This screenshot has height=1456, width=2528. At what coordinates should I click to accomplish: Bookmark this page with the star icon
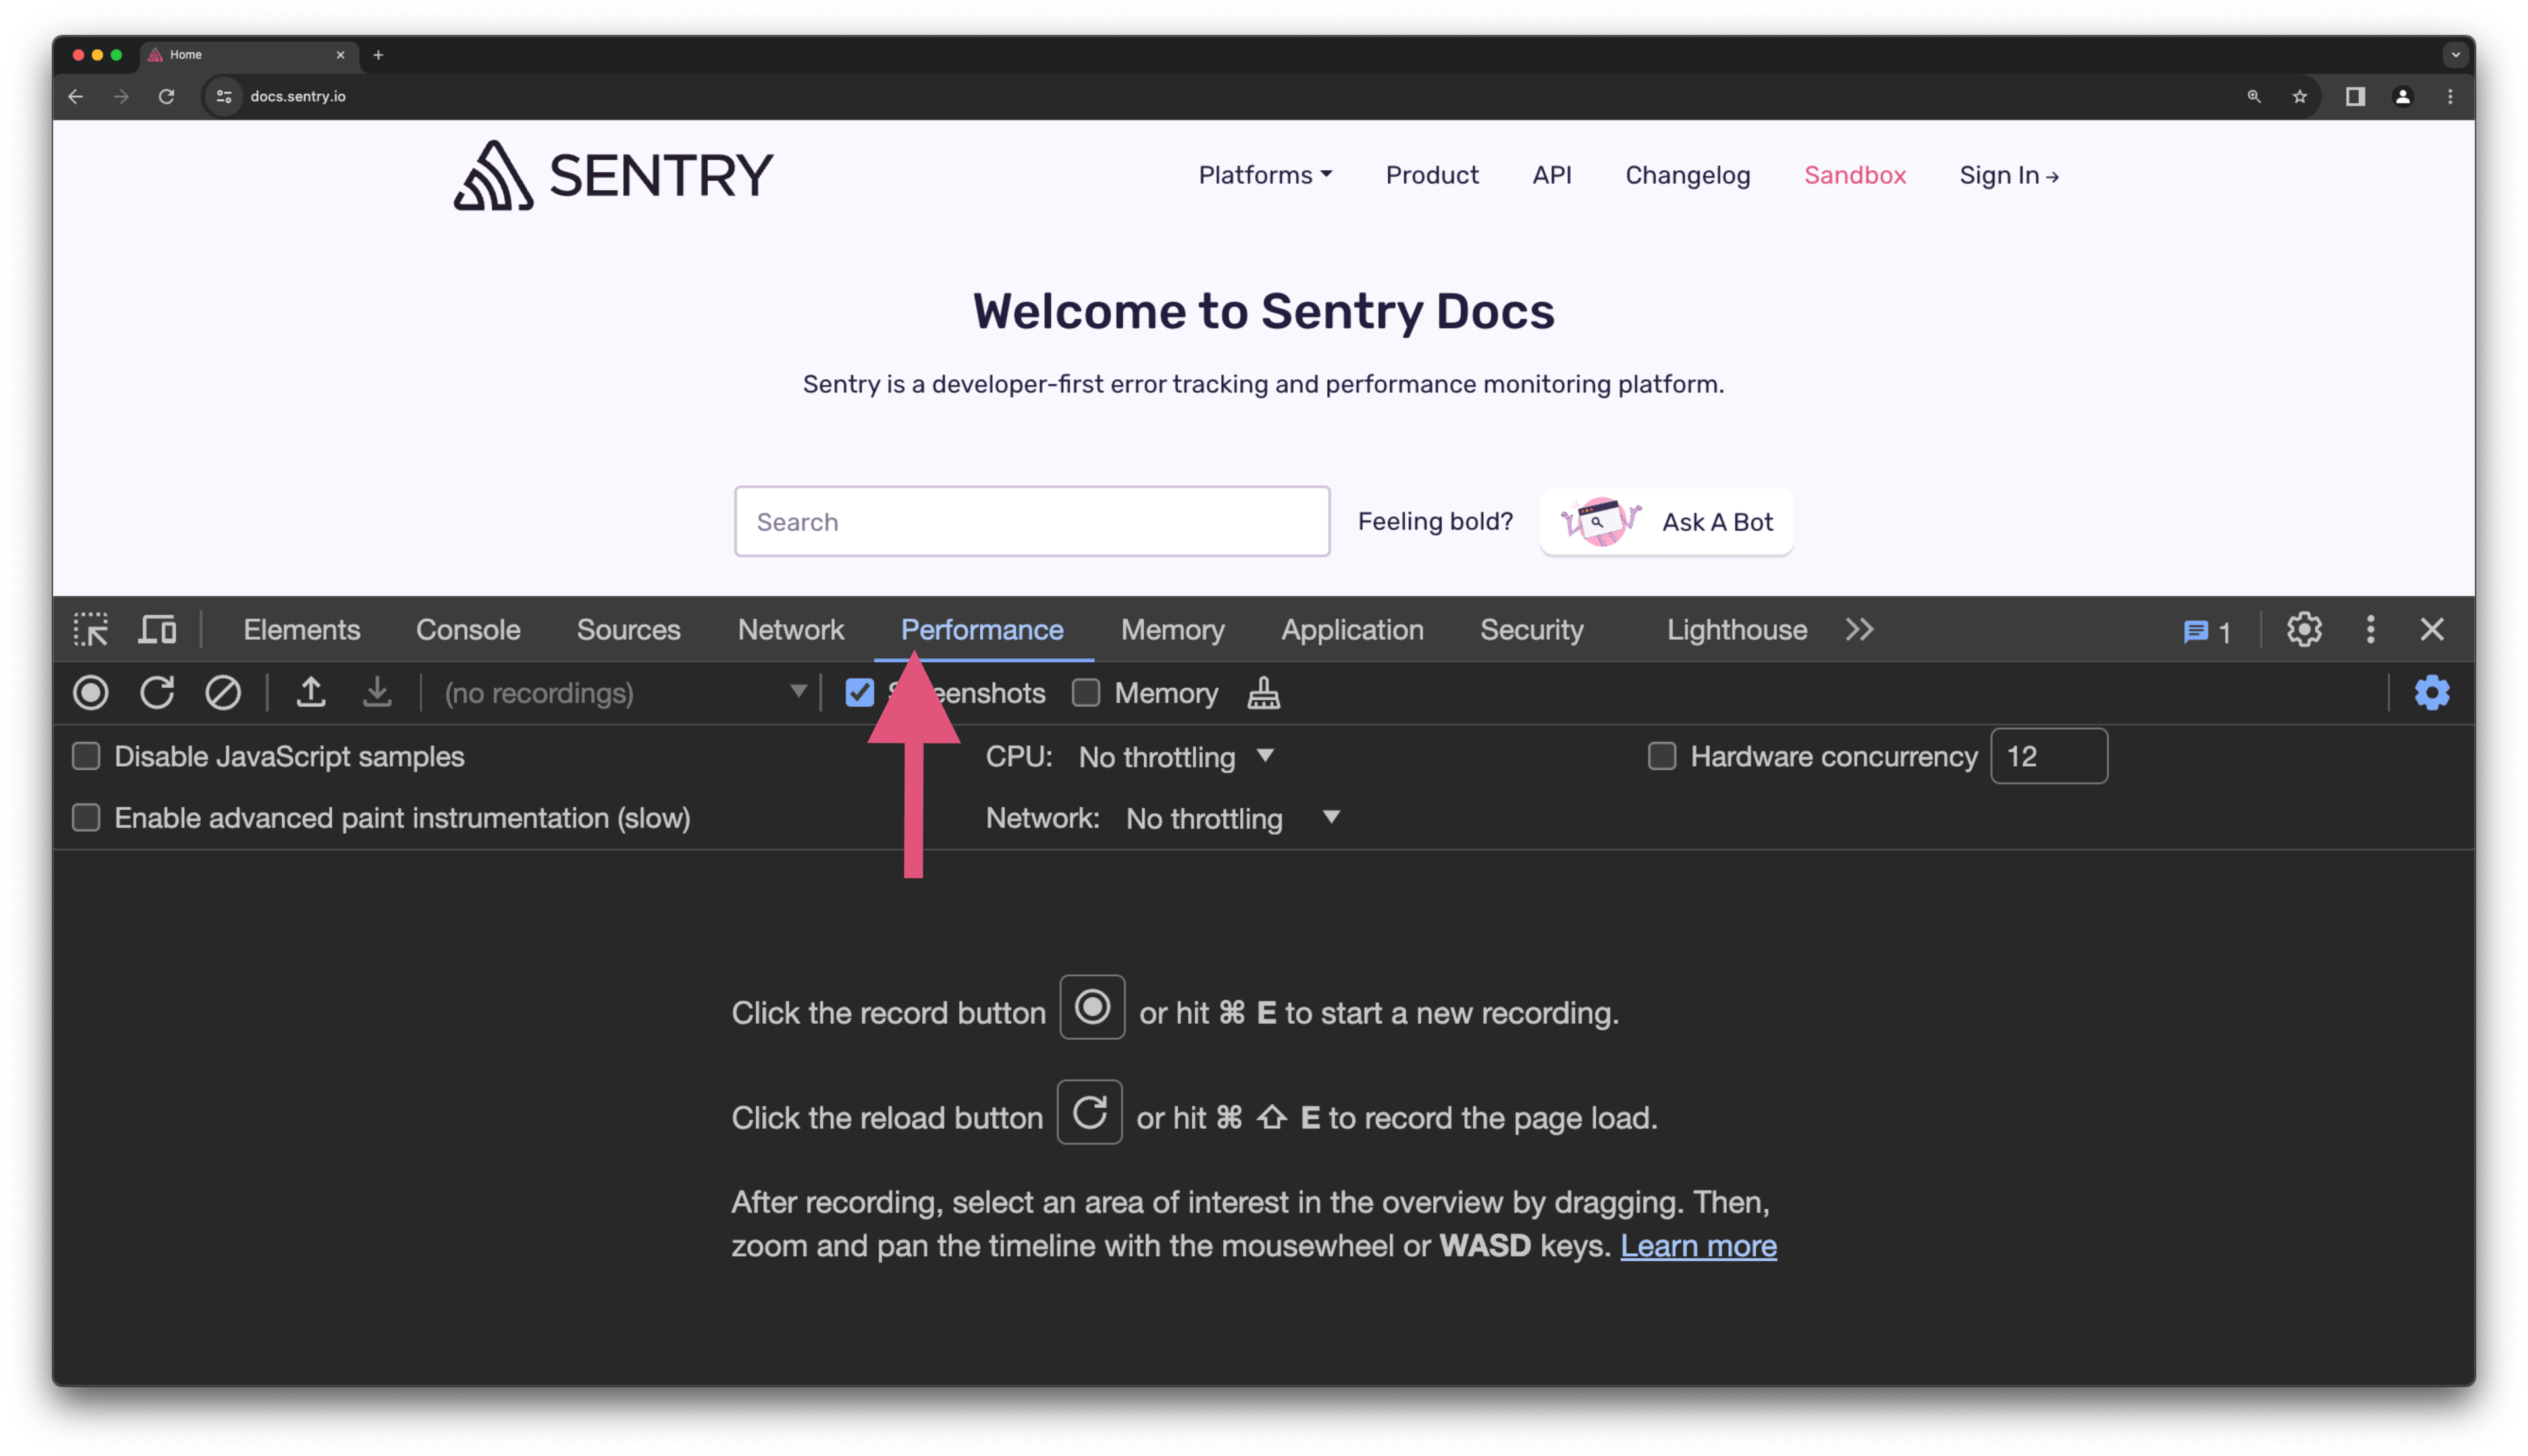pos(2299,96)
